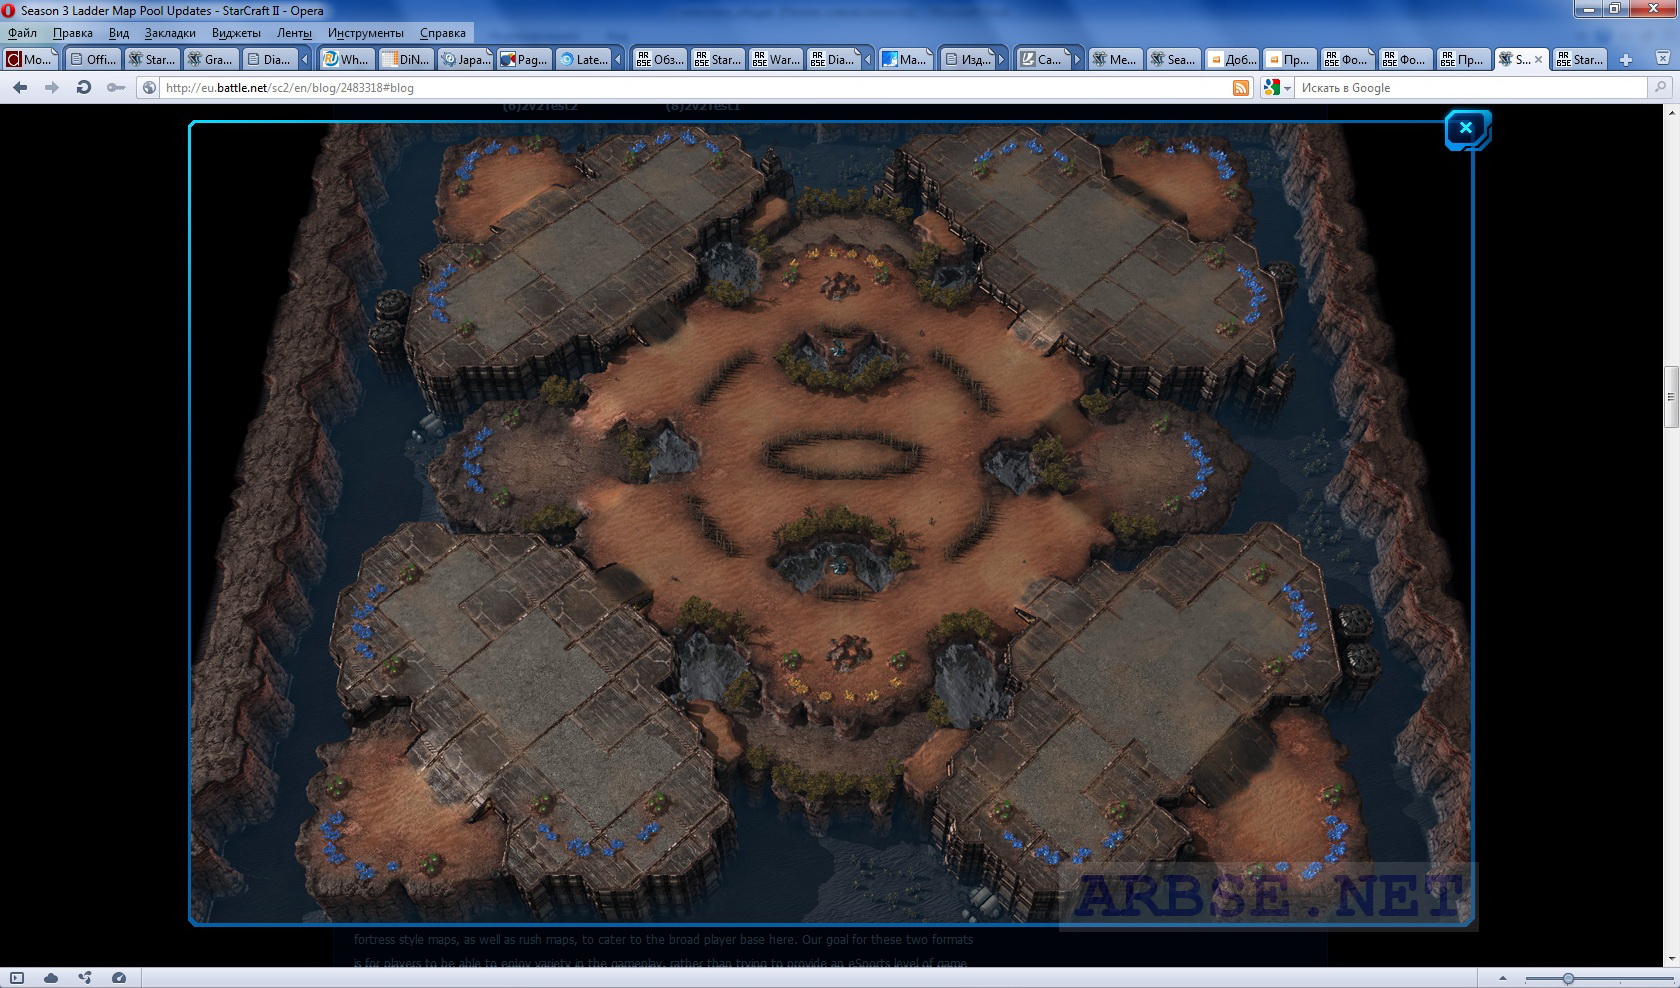Click the vertical page scrollbar thumb
Viewport: 1680px width, 988px height.
coord(1669,398)
